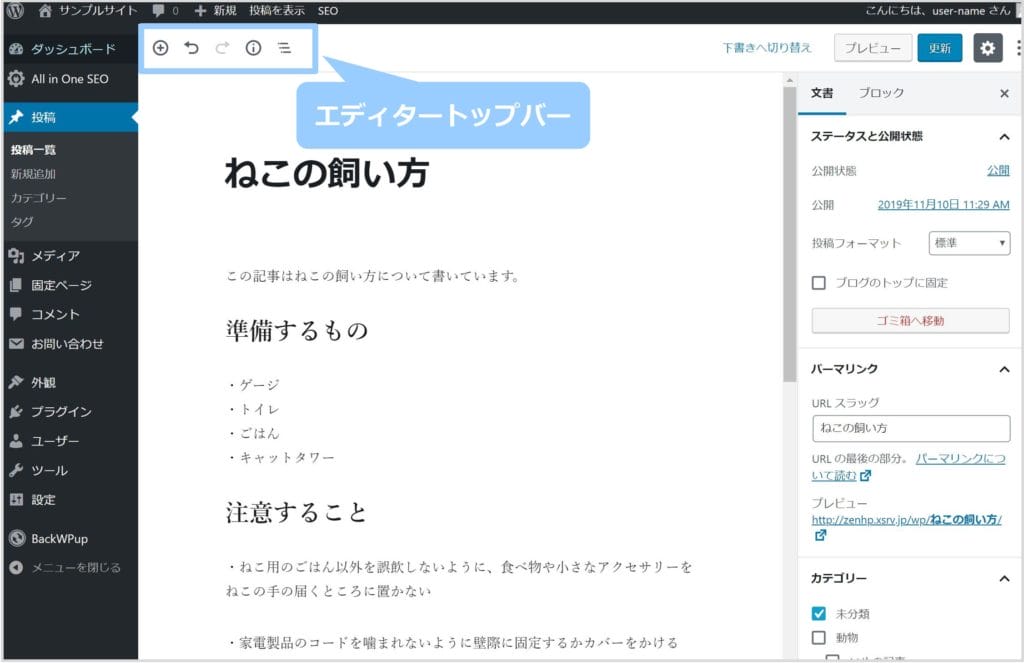The image size is (1024, 663).
Task: Click the Add Block plus icon
Action: coord(160,48)
